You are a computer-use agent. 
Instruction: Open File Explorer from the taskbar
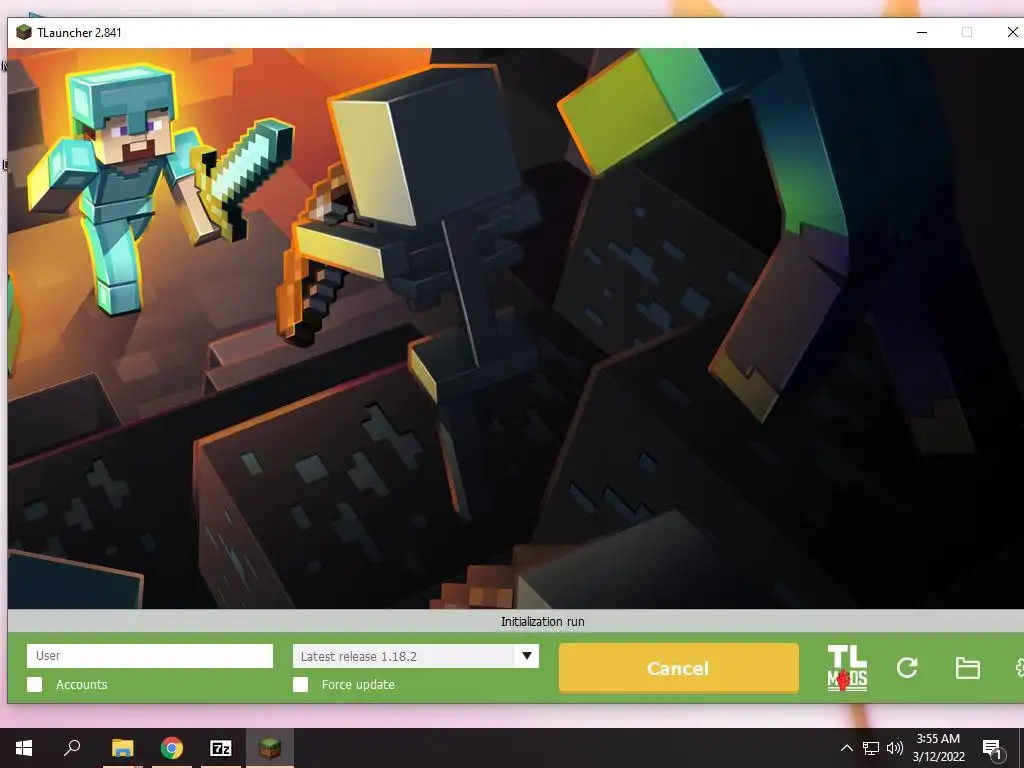[x=122, y=748]
